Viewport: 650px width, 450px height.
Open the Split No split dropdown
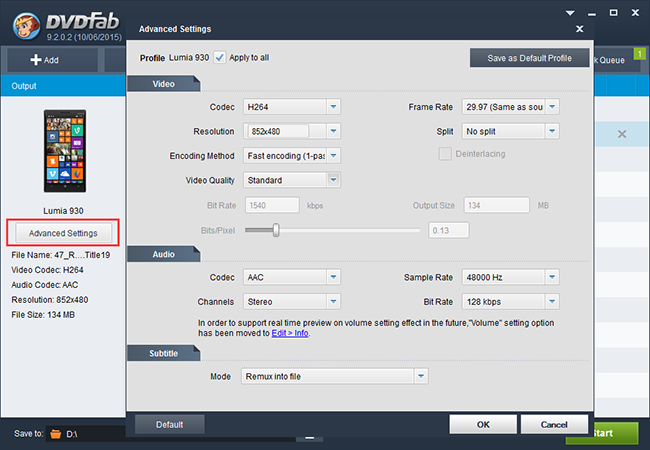pos(552,131)
